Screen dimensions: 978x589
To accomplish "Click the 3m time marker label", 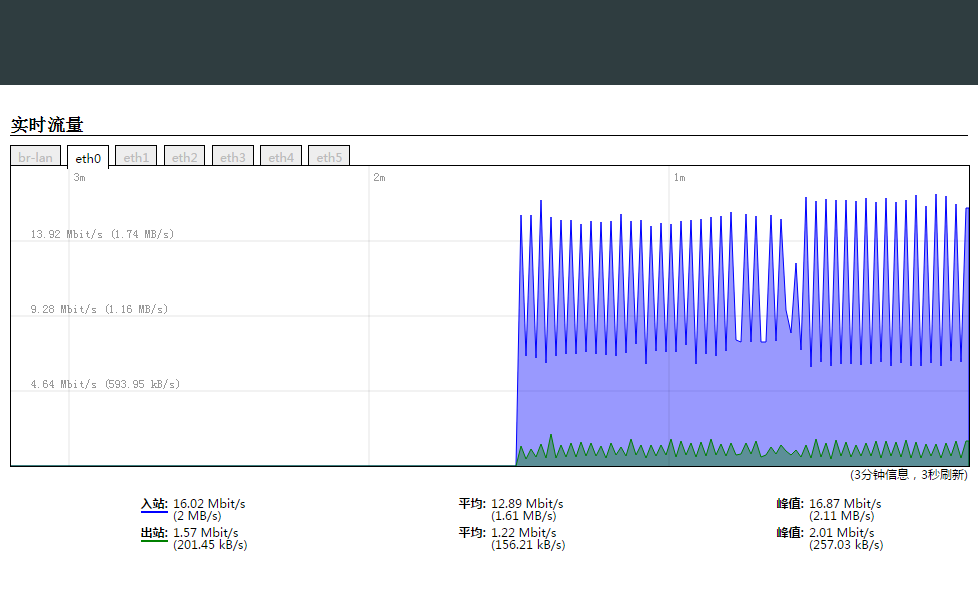I will (x=79, y=178).
